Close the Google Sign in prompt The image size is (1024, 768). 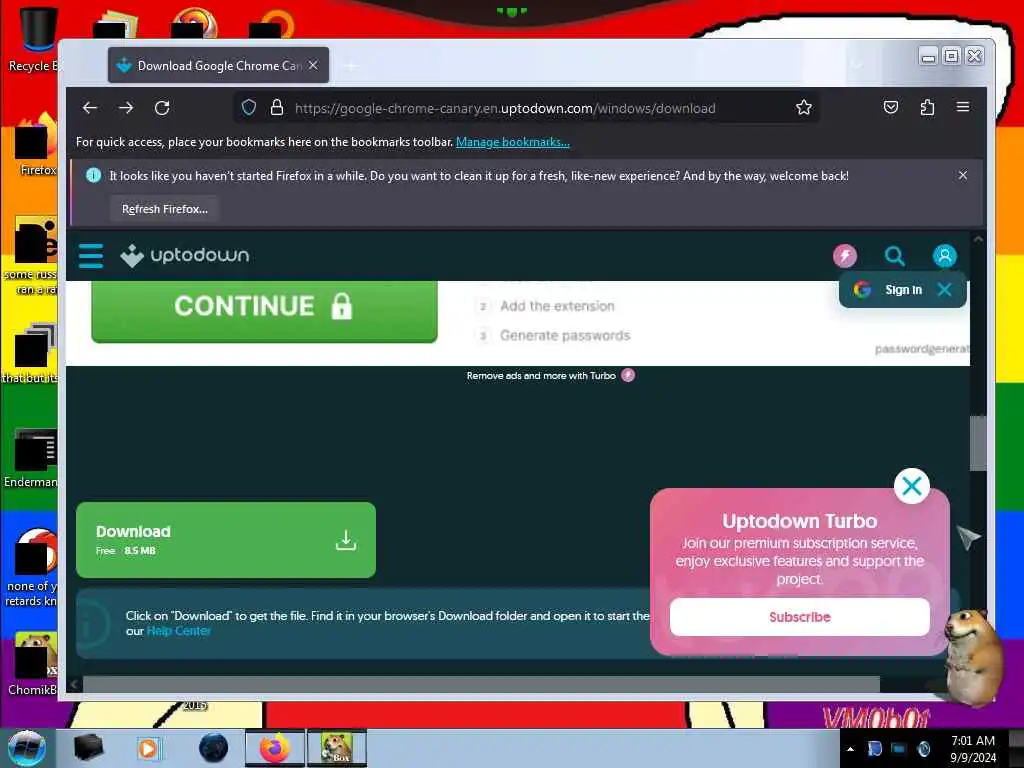pos(944,289)
